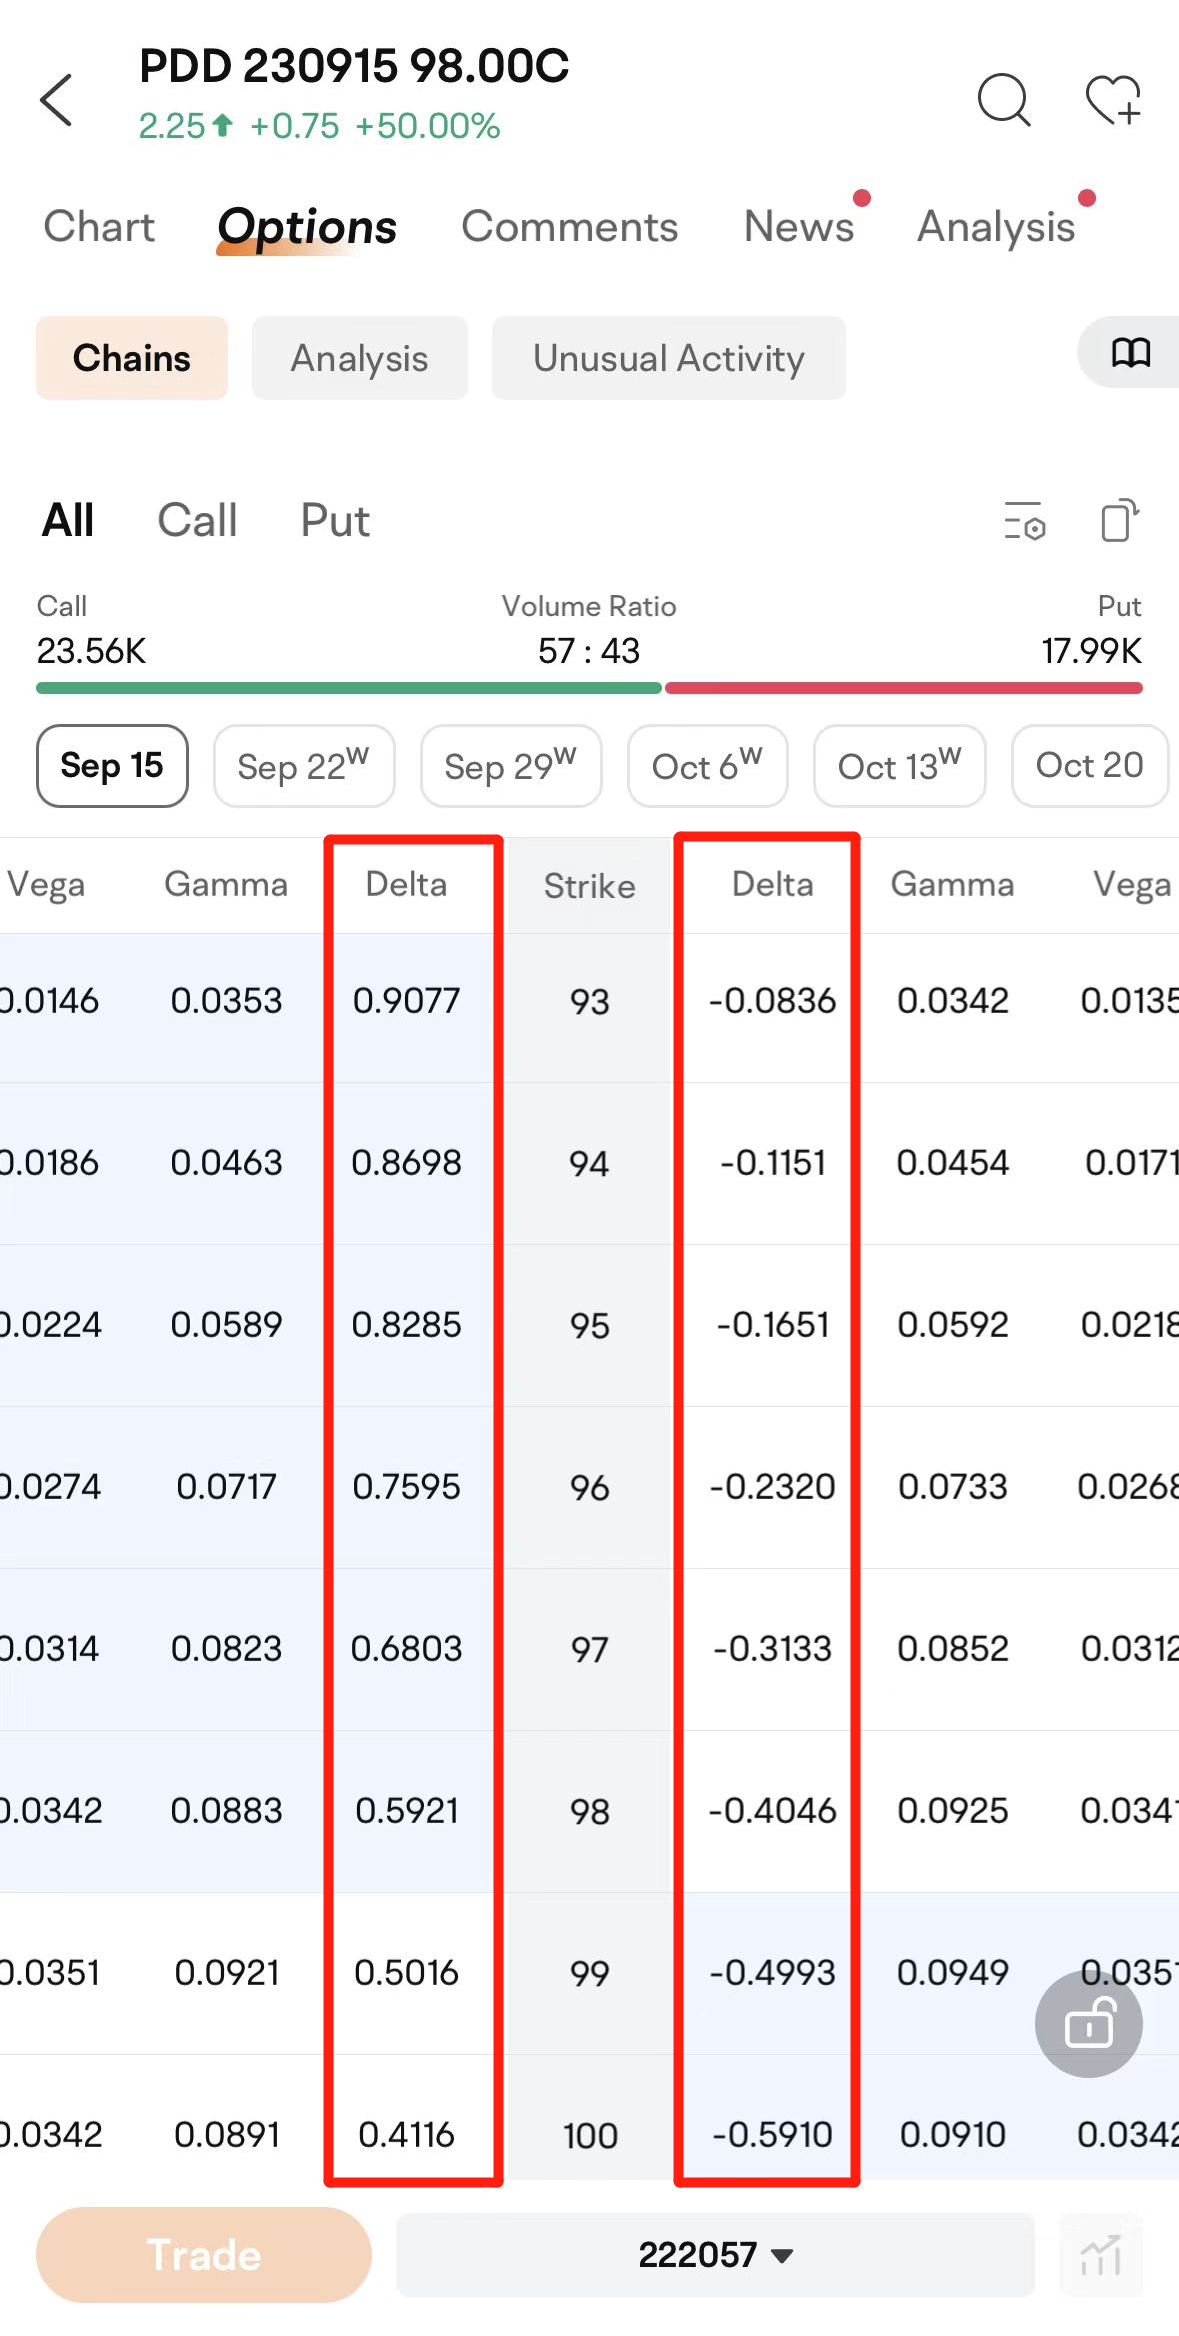The height and width of the screenshot is (2336, 1179).
Task: Select the Call filter
Action: click(x=197, y=521)
